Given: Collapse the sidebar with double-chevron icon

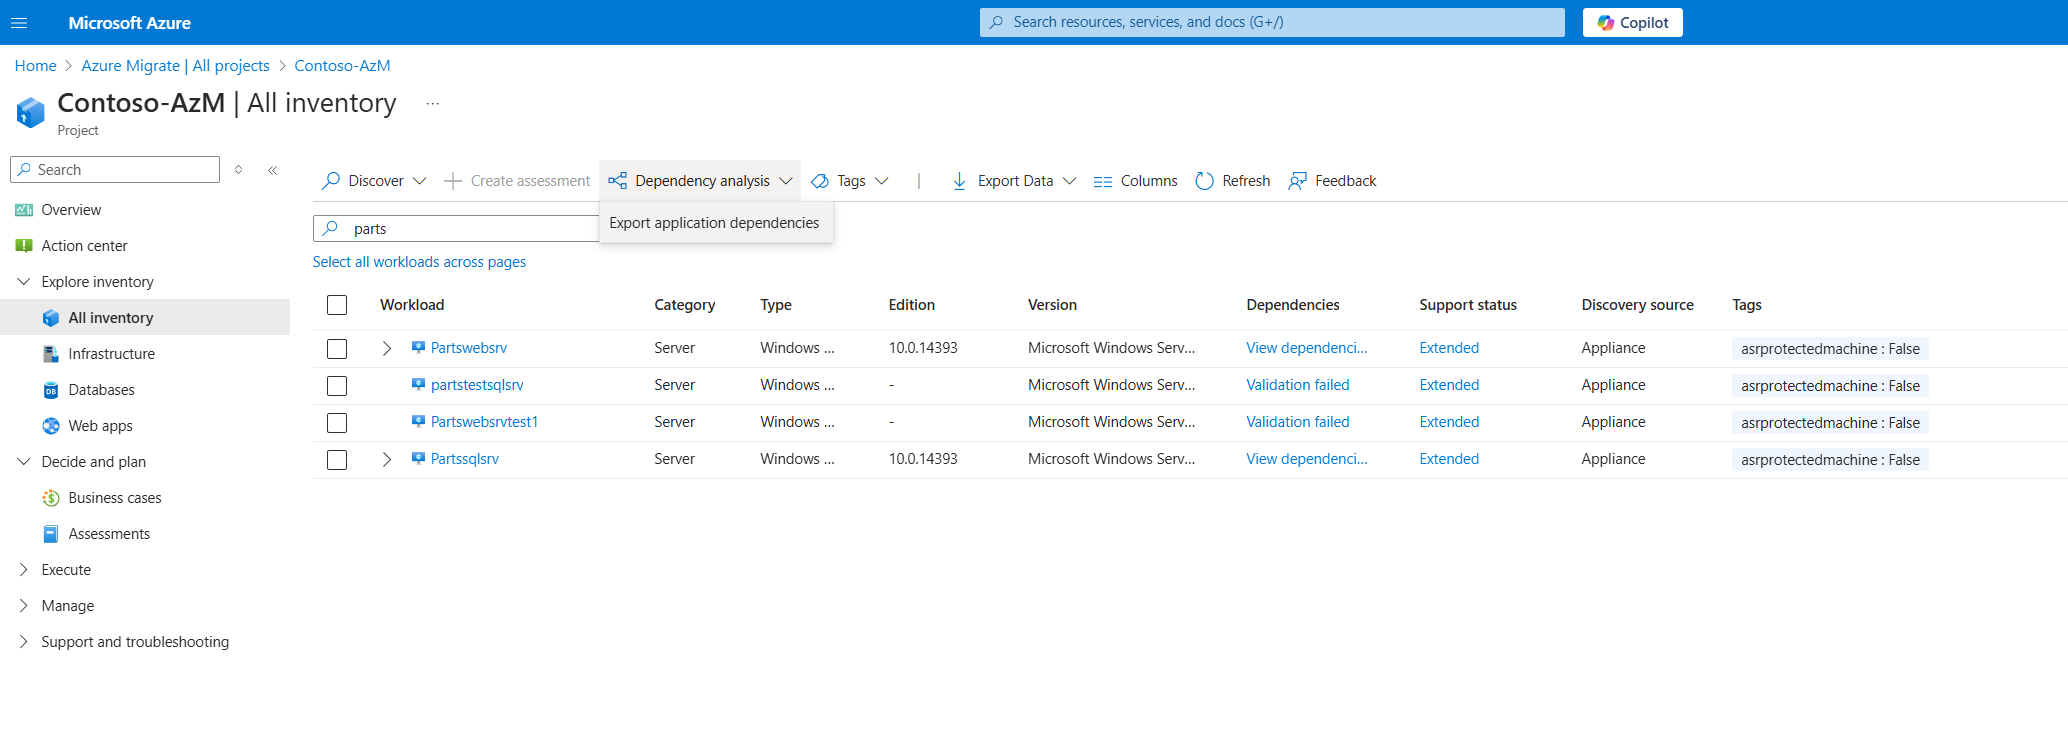Looking at the screenshot, I should point(273,170).
